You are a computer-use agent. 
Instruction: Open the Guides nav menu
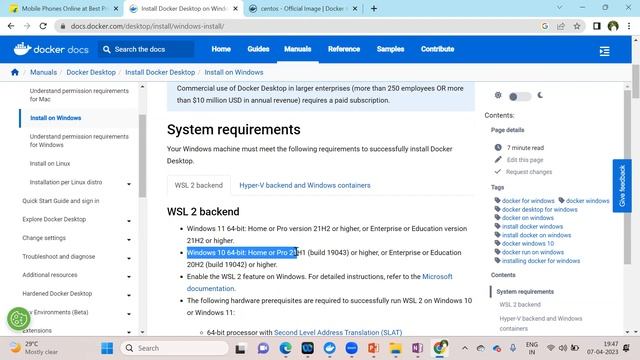[x=258, y=49]
